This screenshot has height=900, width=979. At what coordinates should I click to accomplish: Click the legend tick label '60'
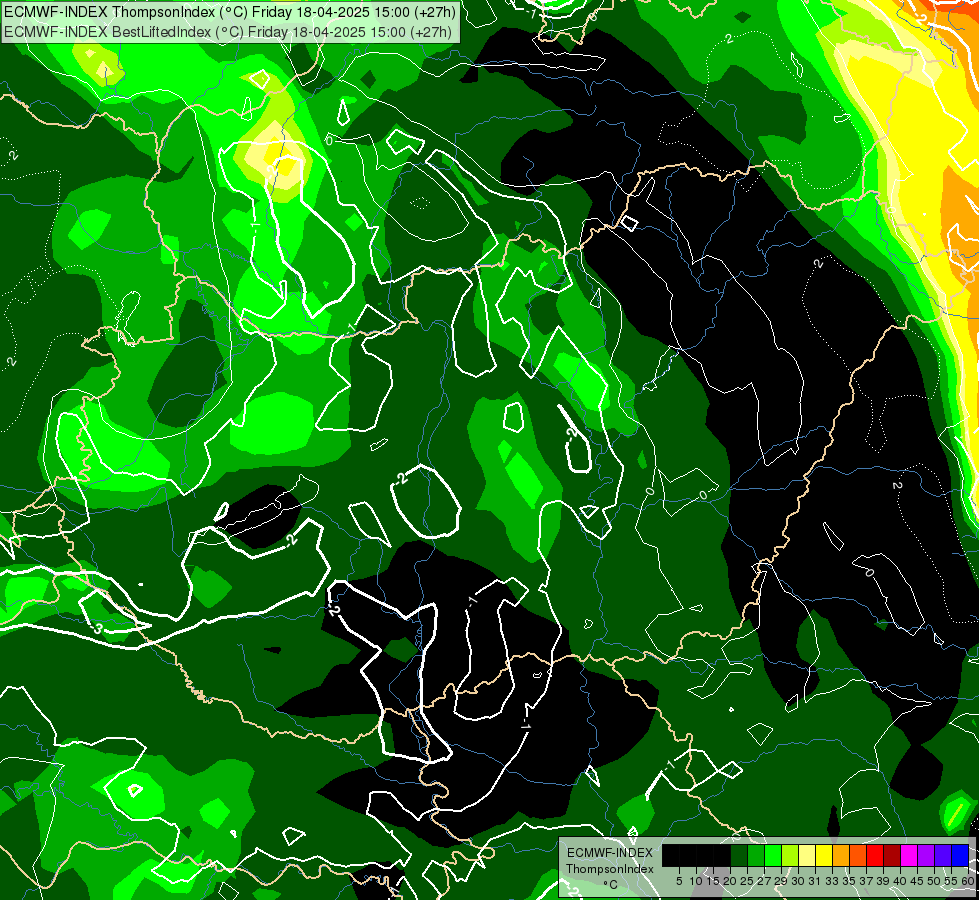coord(968,881)
